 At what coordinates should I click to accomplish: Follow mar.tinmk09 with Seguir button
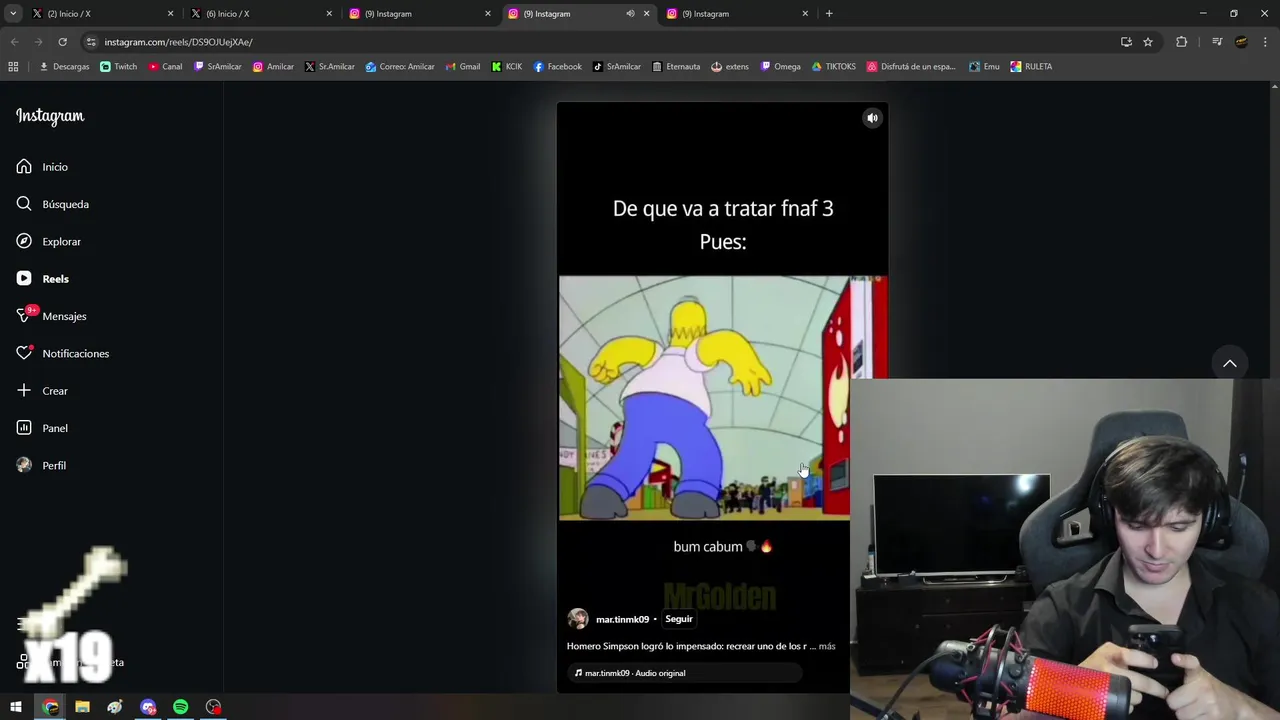(678, 619)
